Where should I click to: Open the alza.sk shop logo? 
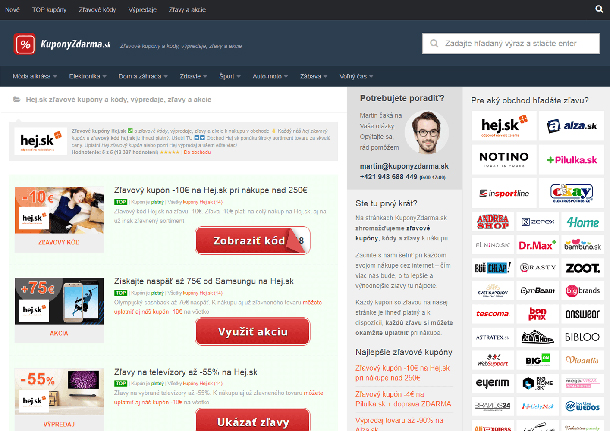(571, 126)
